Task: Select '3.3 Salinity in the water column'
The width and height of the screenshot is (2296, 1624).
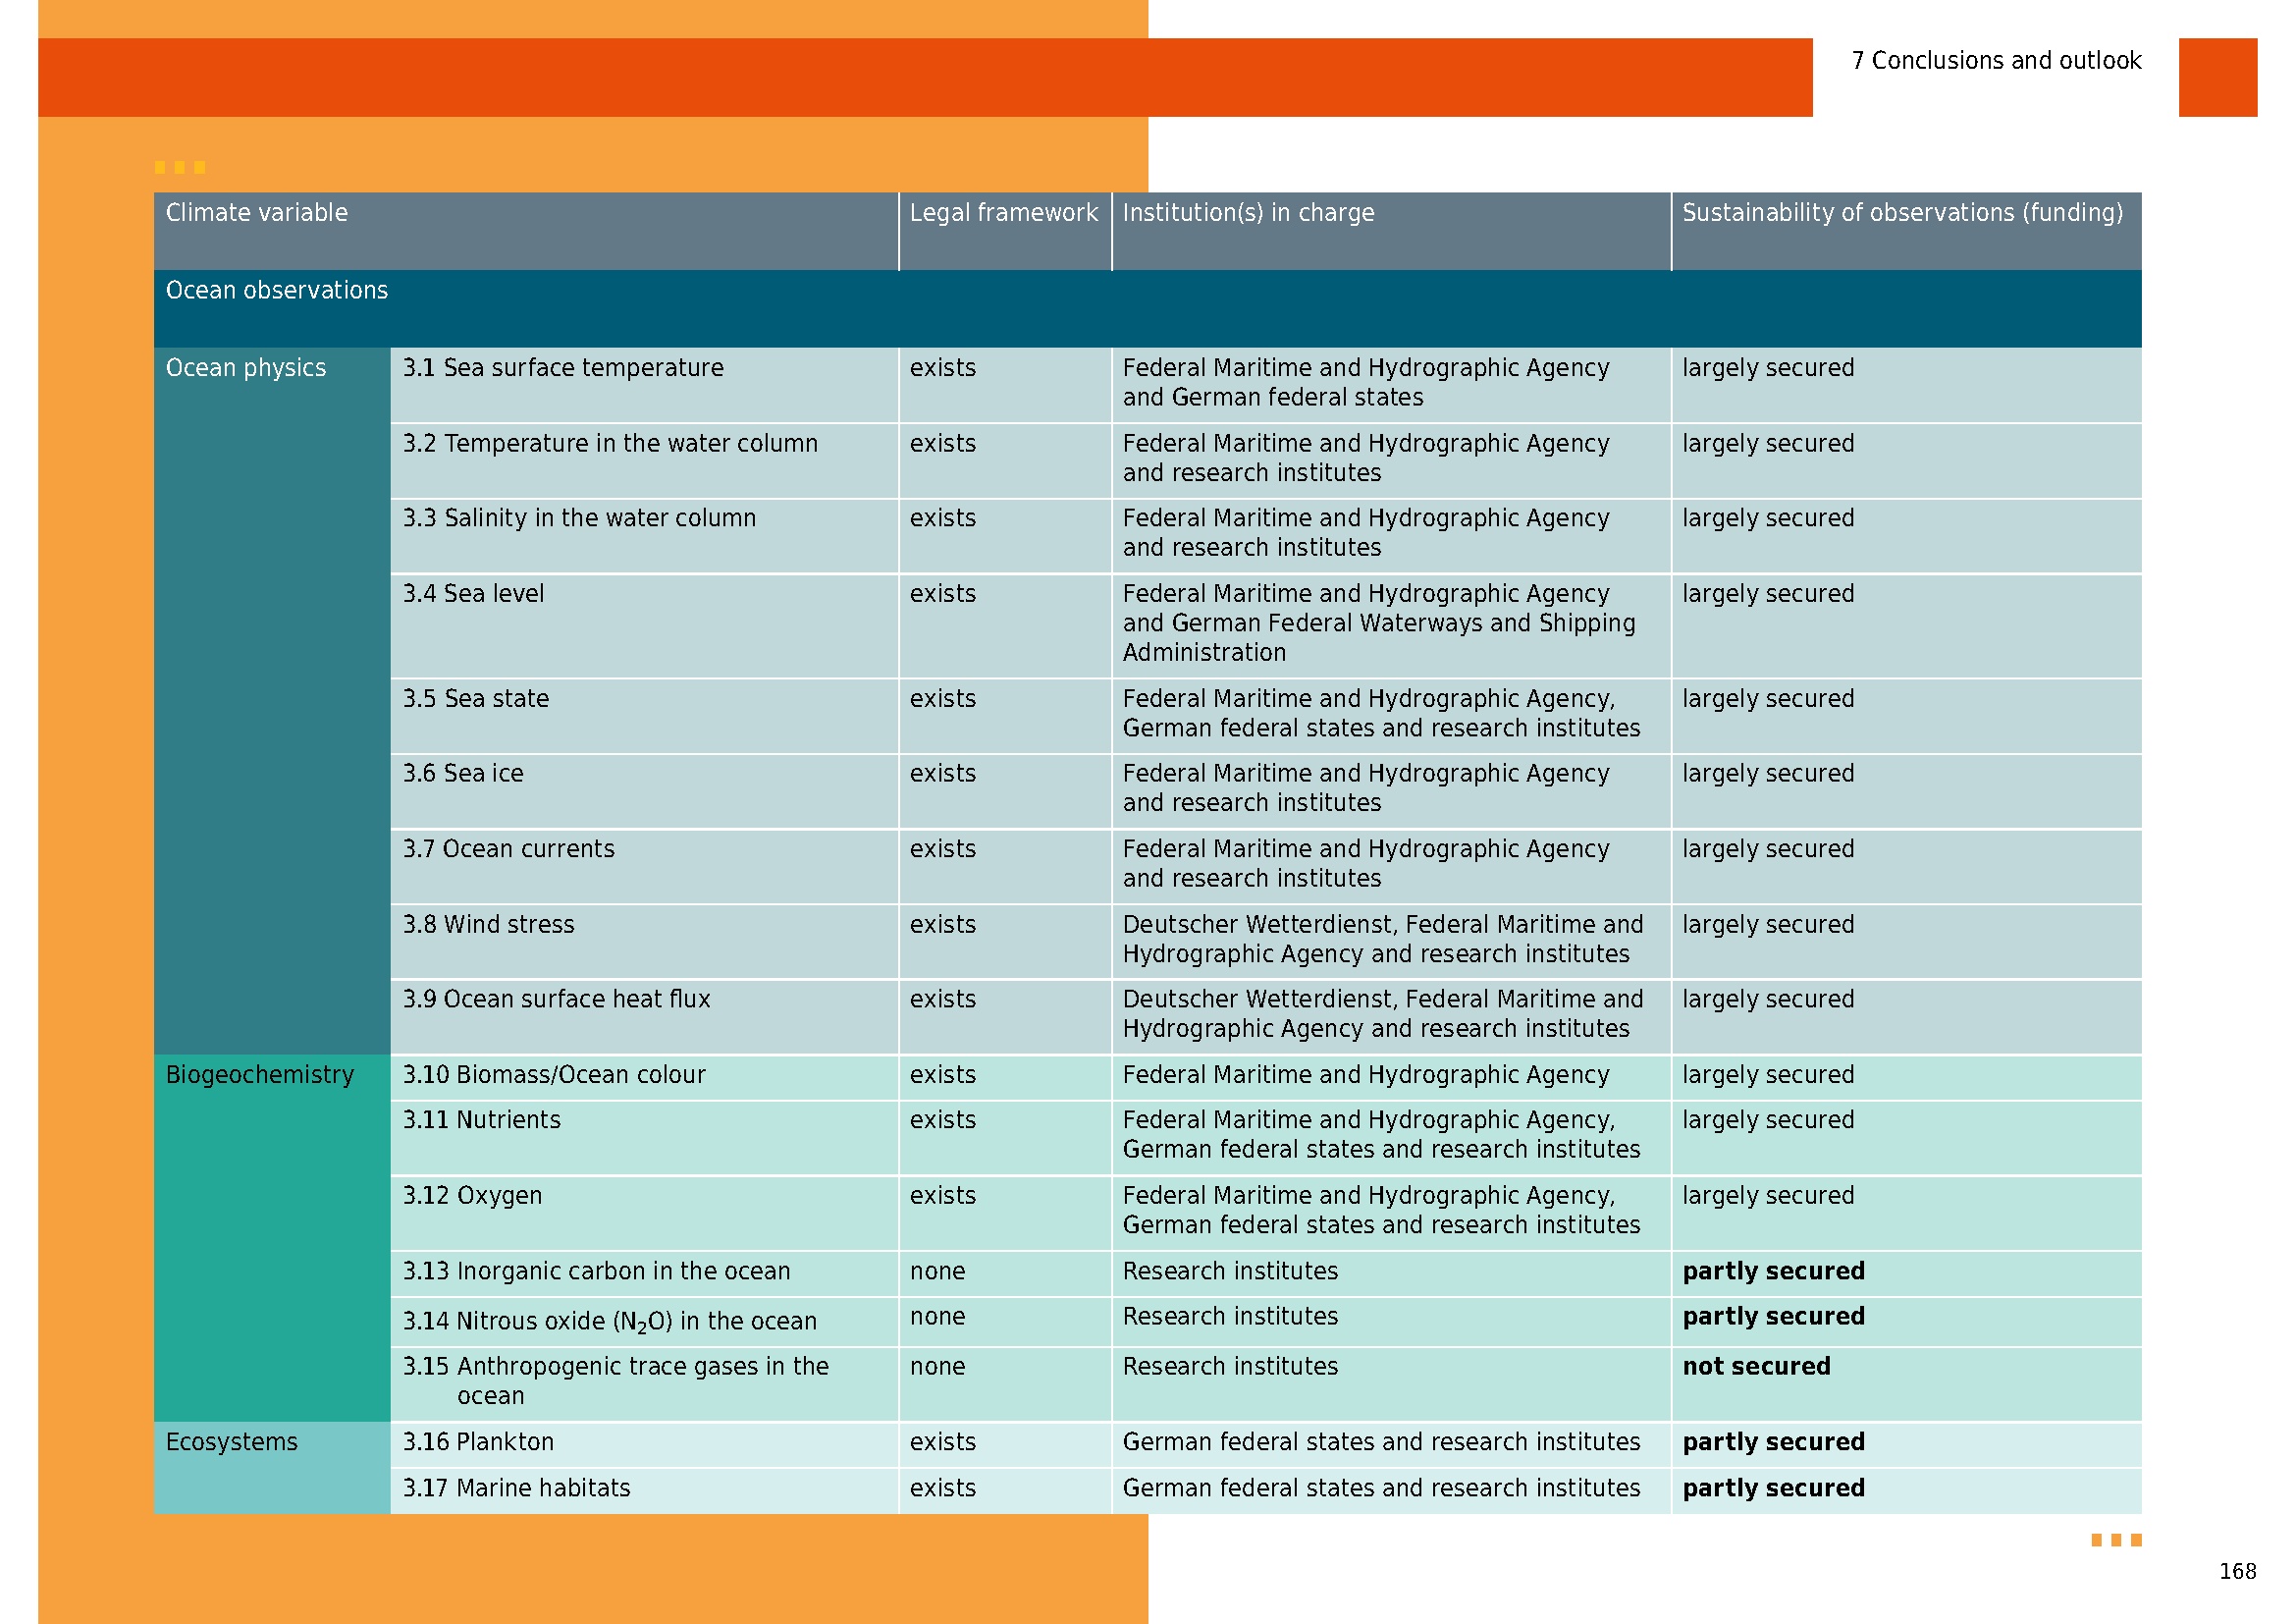Action: click(x=579, y=518)
